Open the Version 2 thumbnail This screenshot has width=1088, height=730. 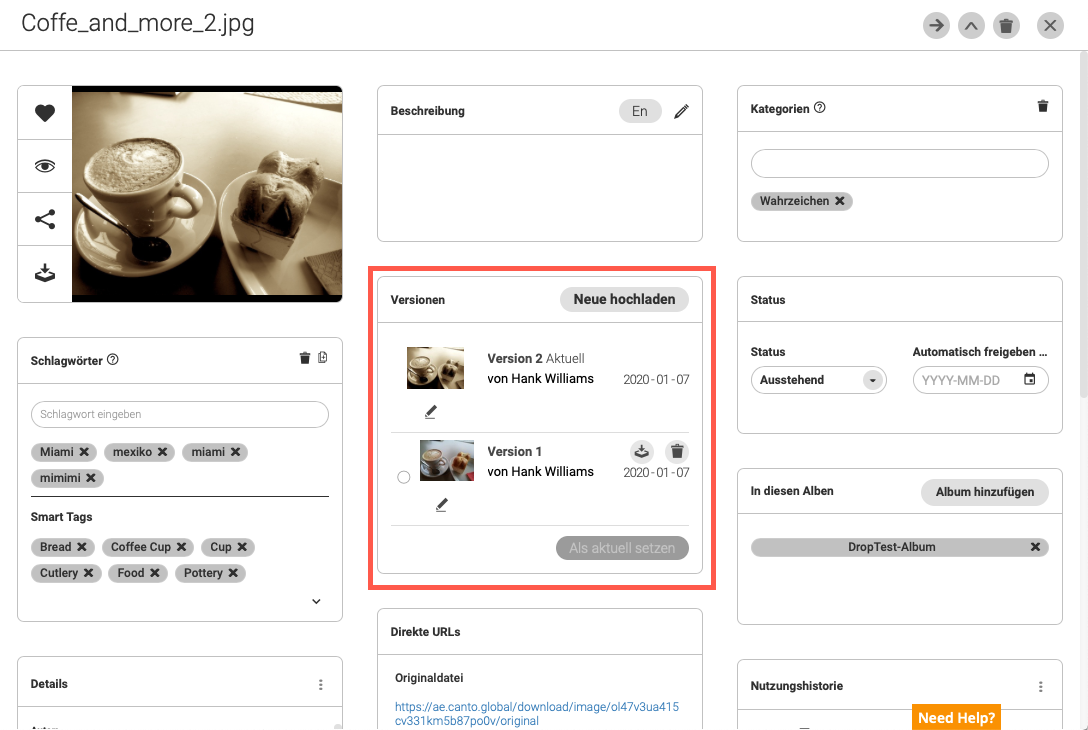(x=435, y=368)
